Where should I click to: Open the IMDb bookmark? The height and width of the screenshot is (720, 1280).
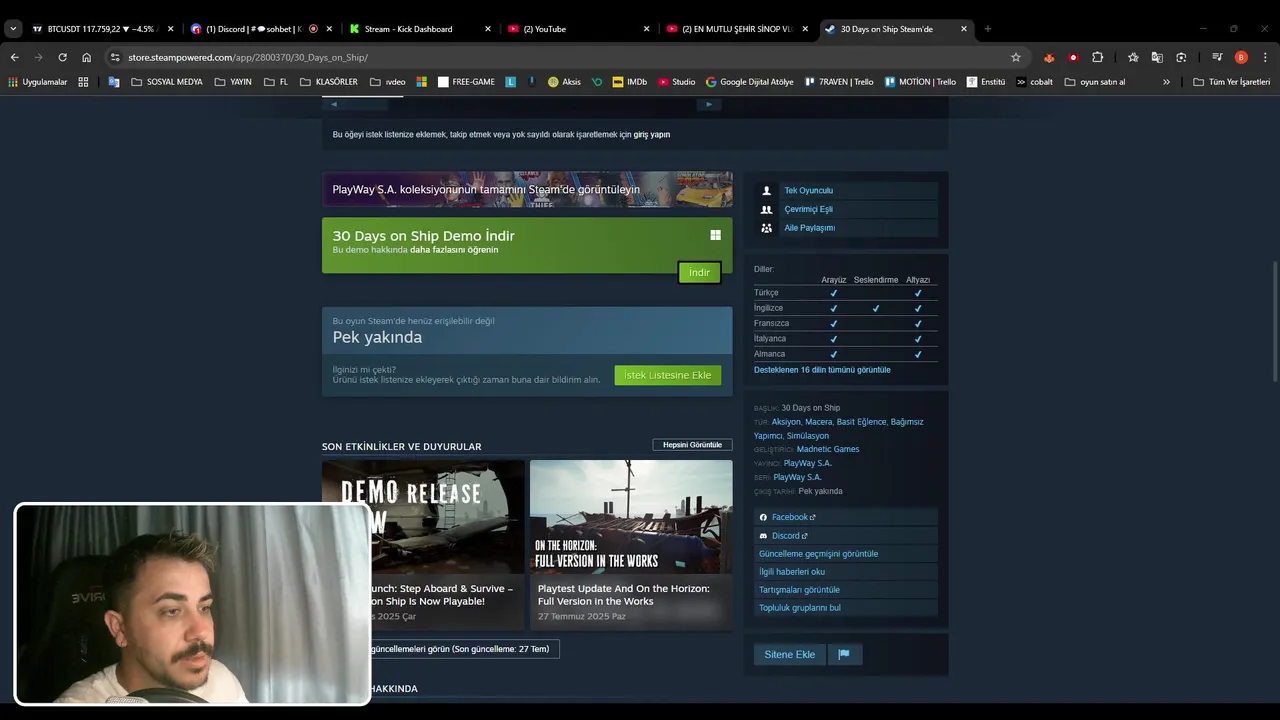pos(629,82)
